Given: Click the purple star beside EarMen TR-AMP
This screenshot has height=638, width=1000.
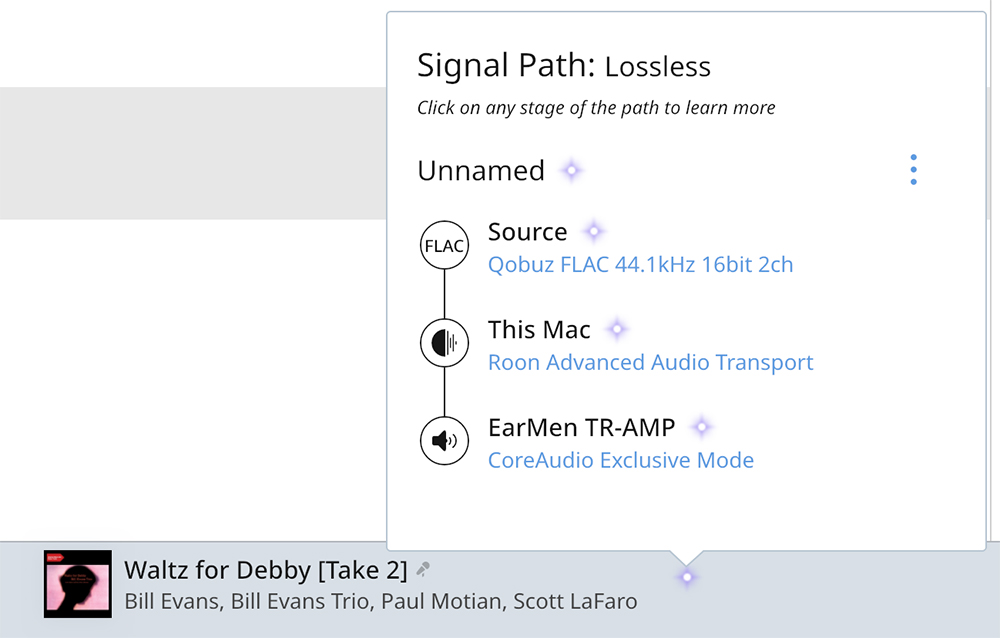Looking at the screenshot, I should pos(702,428).
